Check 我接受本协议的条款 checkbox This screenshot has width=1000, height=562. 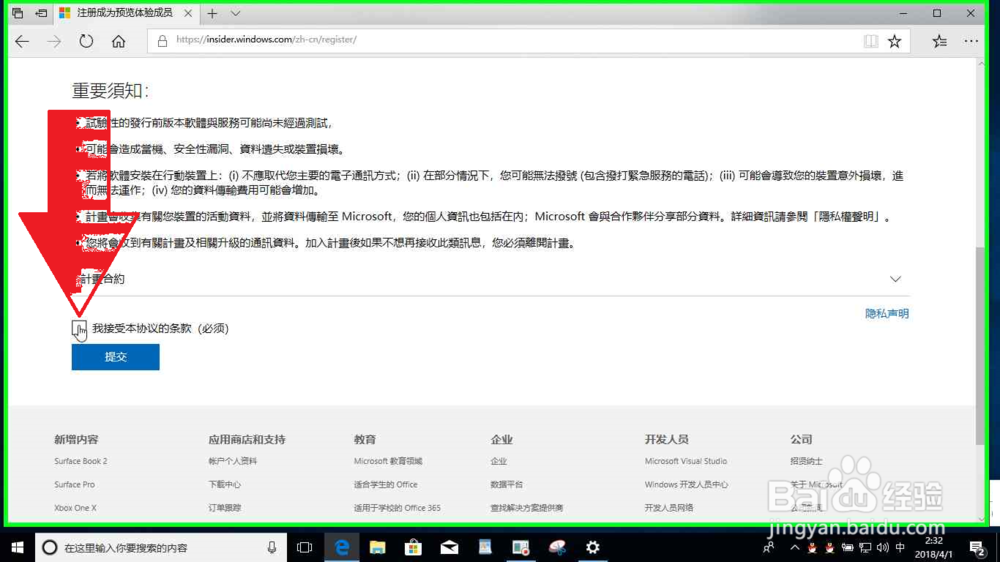pyautogui.click(x=78, y=329)
